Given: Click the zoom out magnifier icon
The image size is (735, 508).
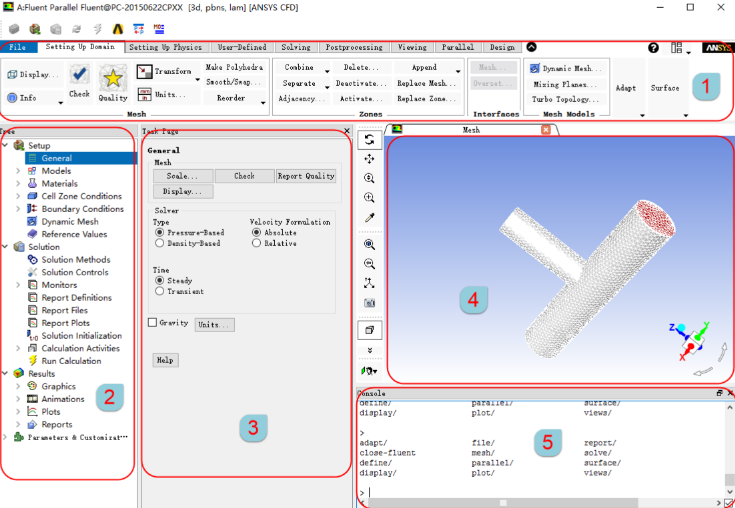Looking at the screenshot, I should coord(369,264).
